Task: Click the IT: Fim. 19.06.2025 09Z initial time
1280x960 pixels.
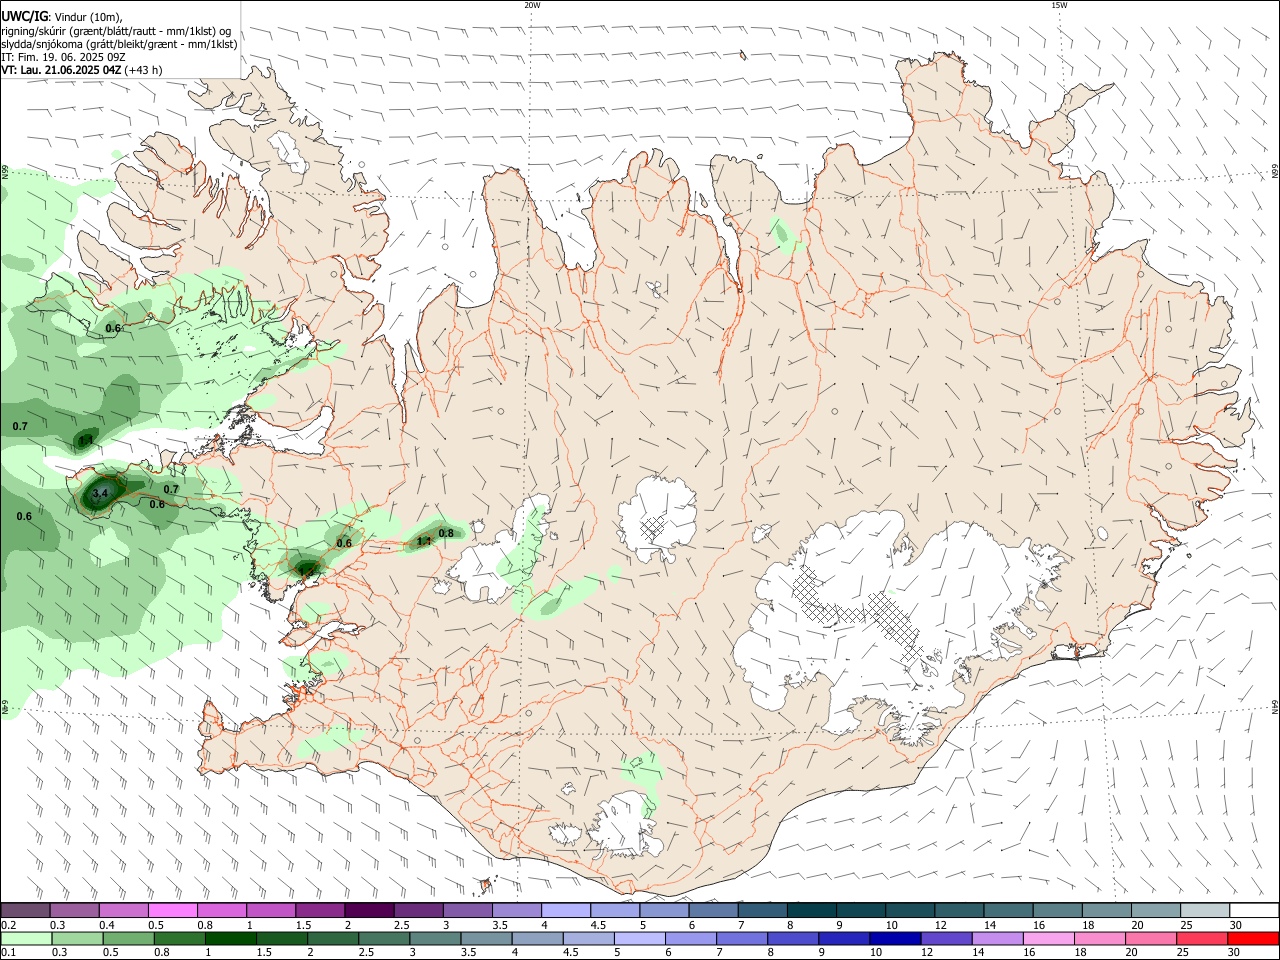Action: click(x=63, y=57)
